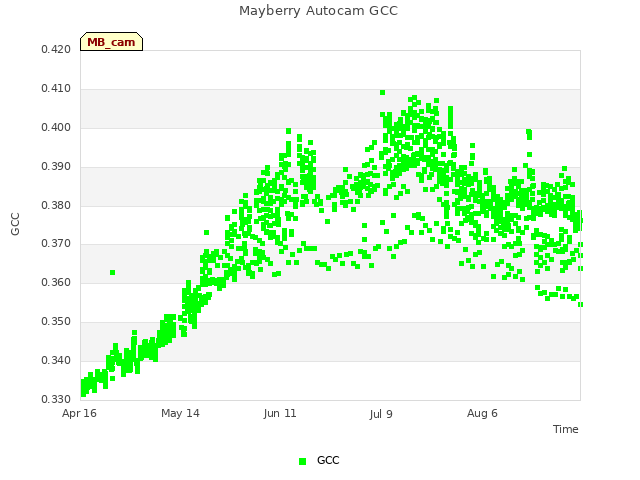
Task: Click the GCC legend label
Action: (x=328, y=460)
